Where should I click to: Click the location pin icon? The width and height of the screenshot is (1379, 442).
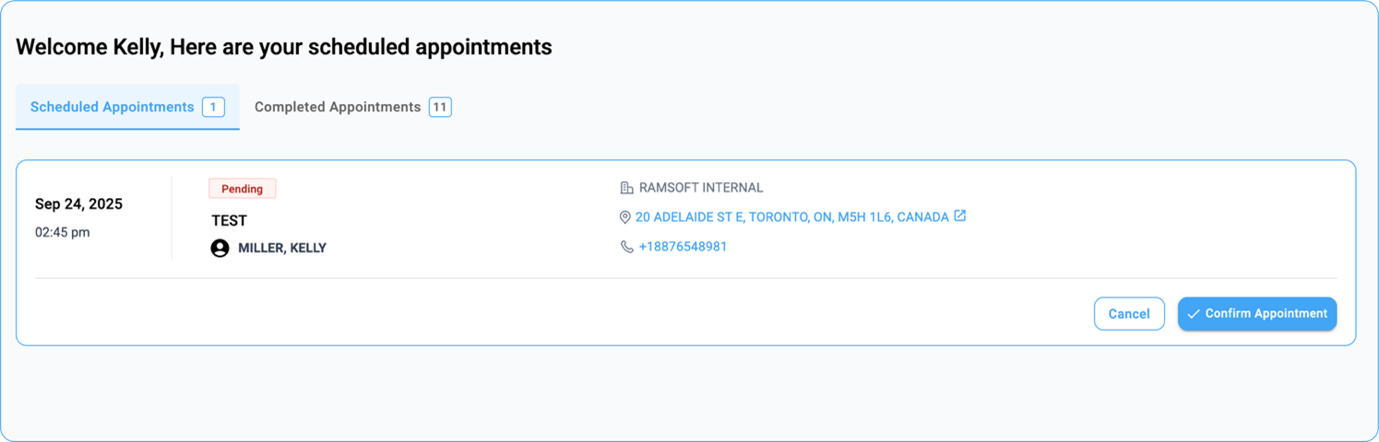(626, 217)
